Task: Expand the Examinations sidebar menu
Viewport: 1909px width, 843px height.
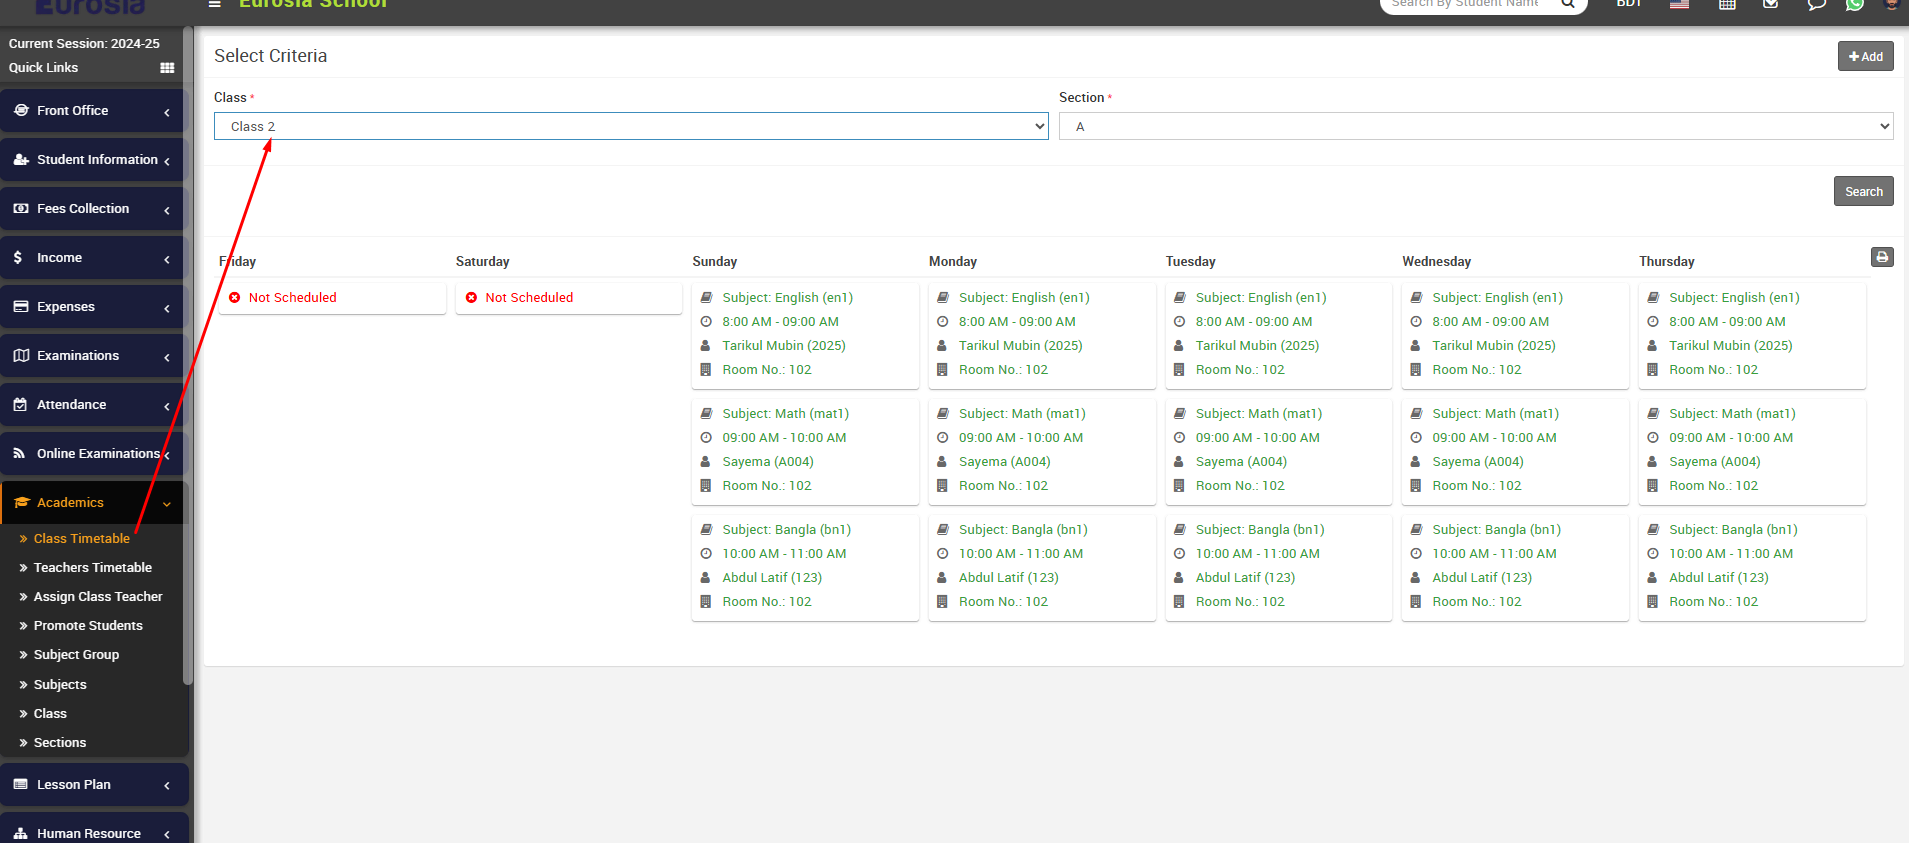Action: point(93,356)
